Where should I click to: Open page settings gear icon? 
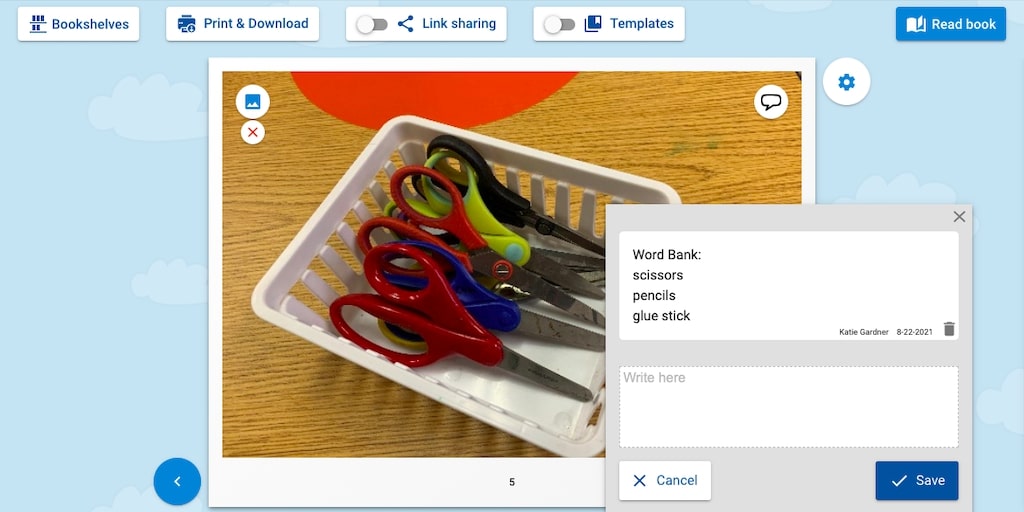pyautogui.click(x=846, y=82)
